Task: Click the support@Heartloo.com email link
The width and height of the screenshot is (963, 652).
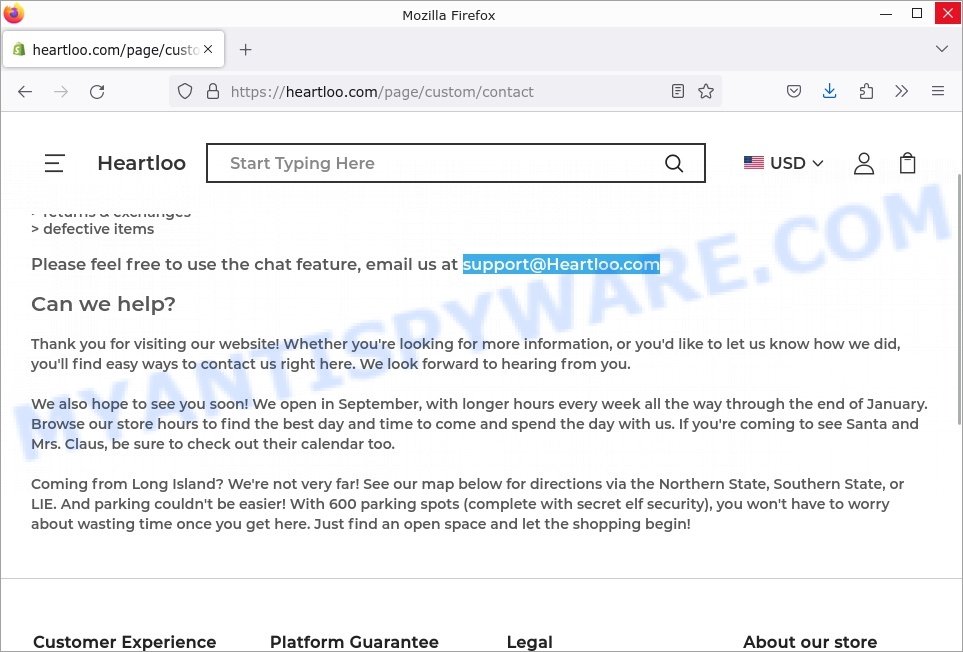Action: point(561,265)
